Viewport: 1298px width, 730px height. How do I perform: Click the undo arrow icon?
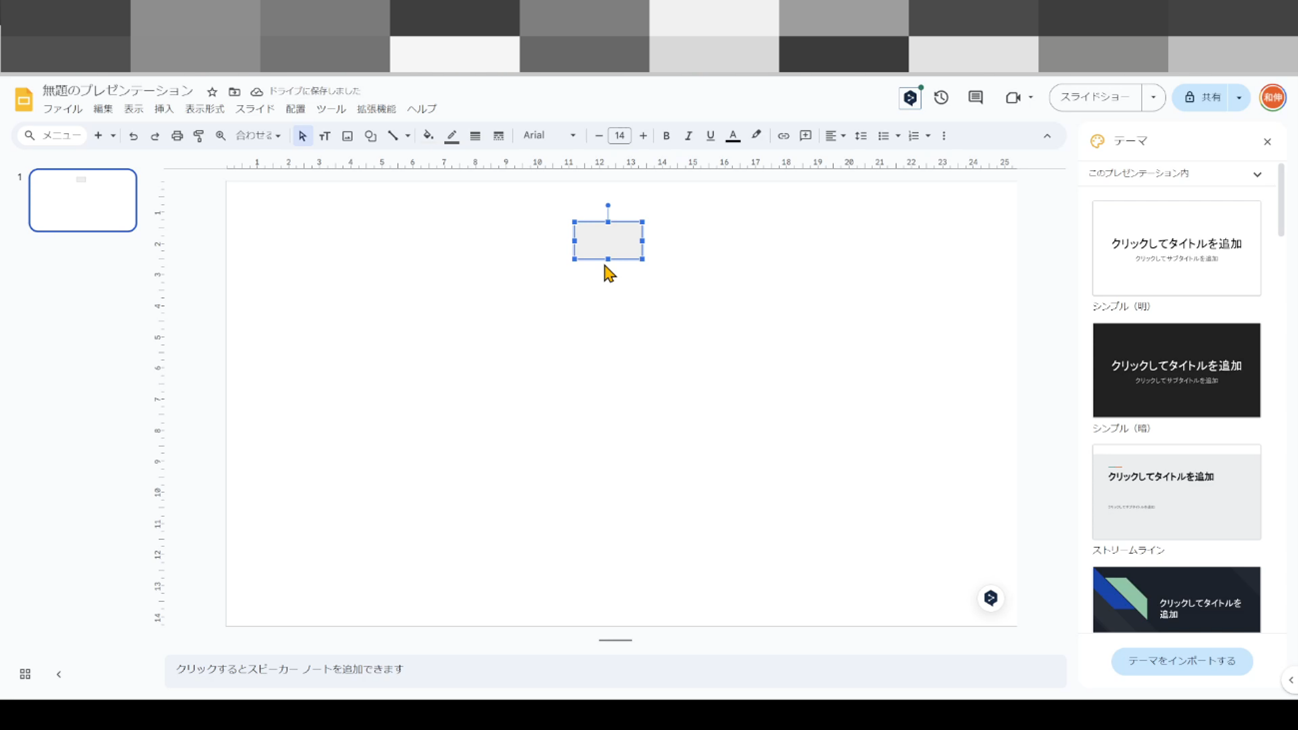133,136
